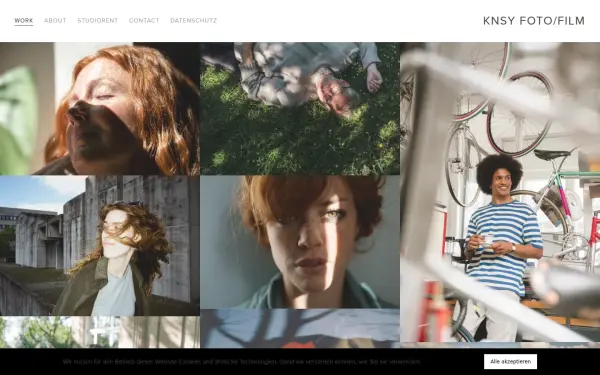The width and height of the screenshot is (600, 375).
Task: Navigate to the CONTACT page
Action: coord(144,21)
